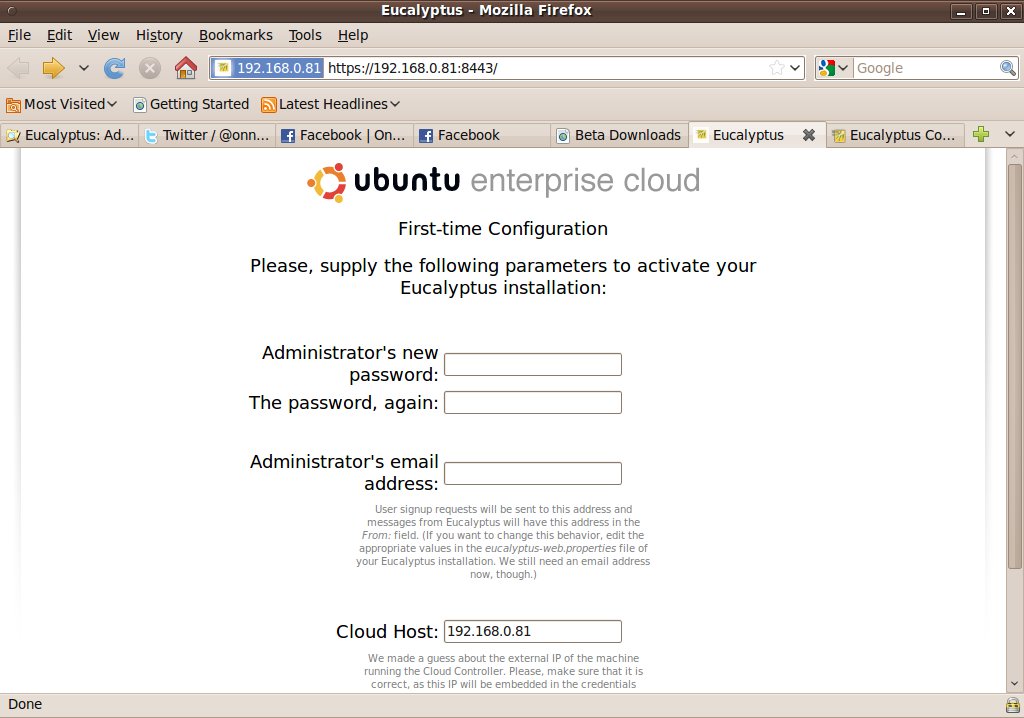
Task: Click the Stop loading icon
Action: [x=150, y=68]
